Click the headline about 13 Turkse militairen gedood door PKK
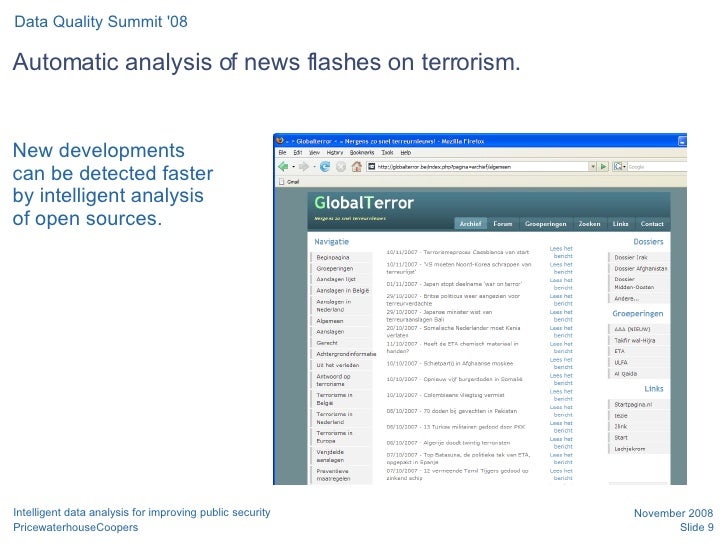Viewport: 728px width, 546px height. (455, 427)
